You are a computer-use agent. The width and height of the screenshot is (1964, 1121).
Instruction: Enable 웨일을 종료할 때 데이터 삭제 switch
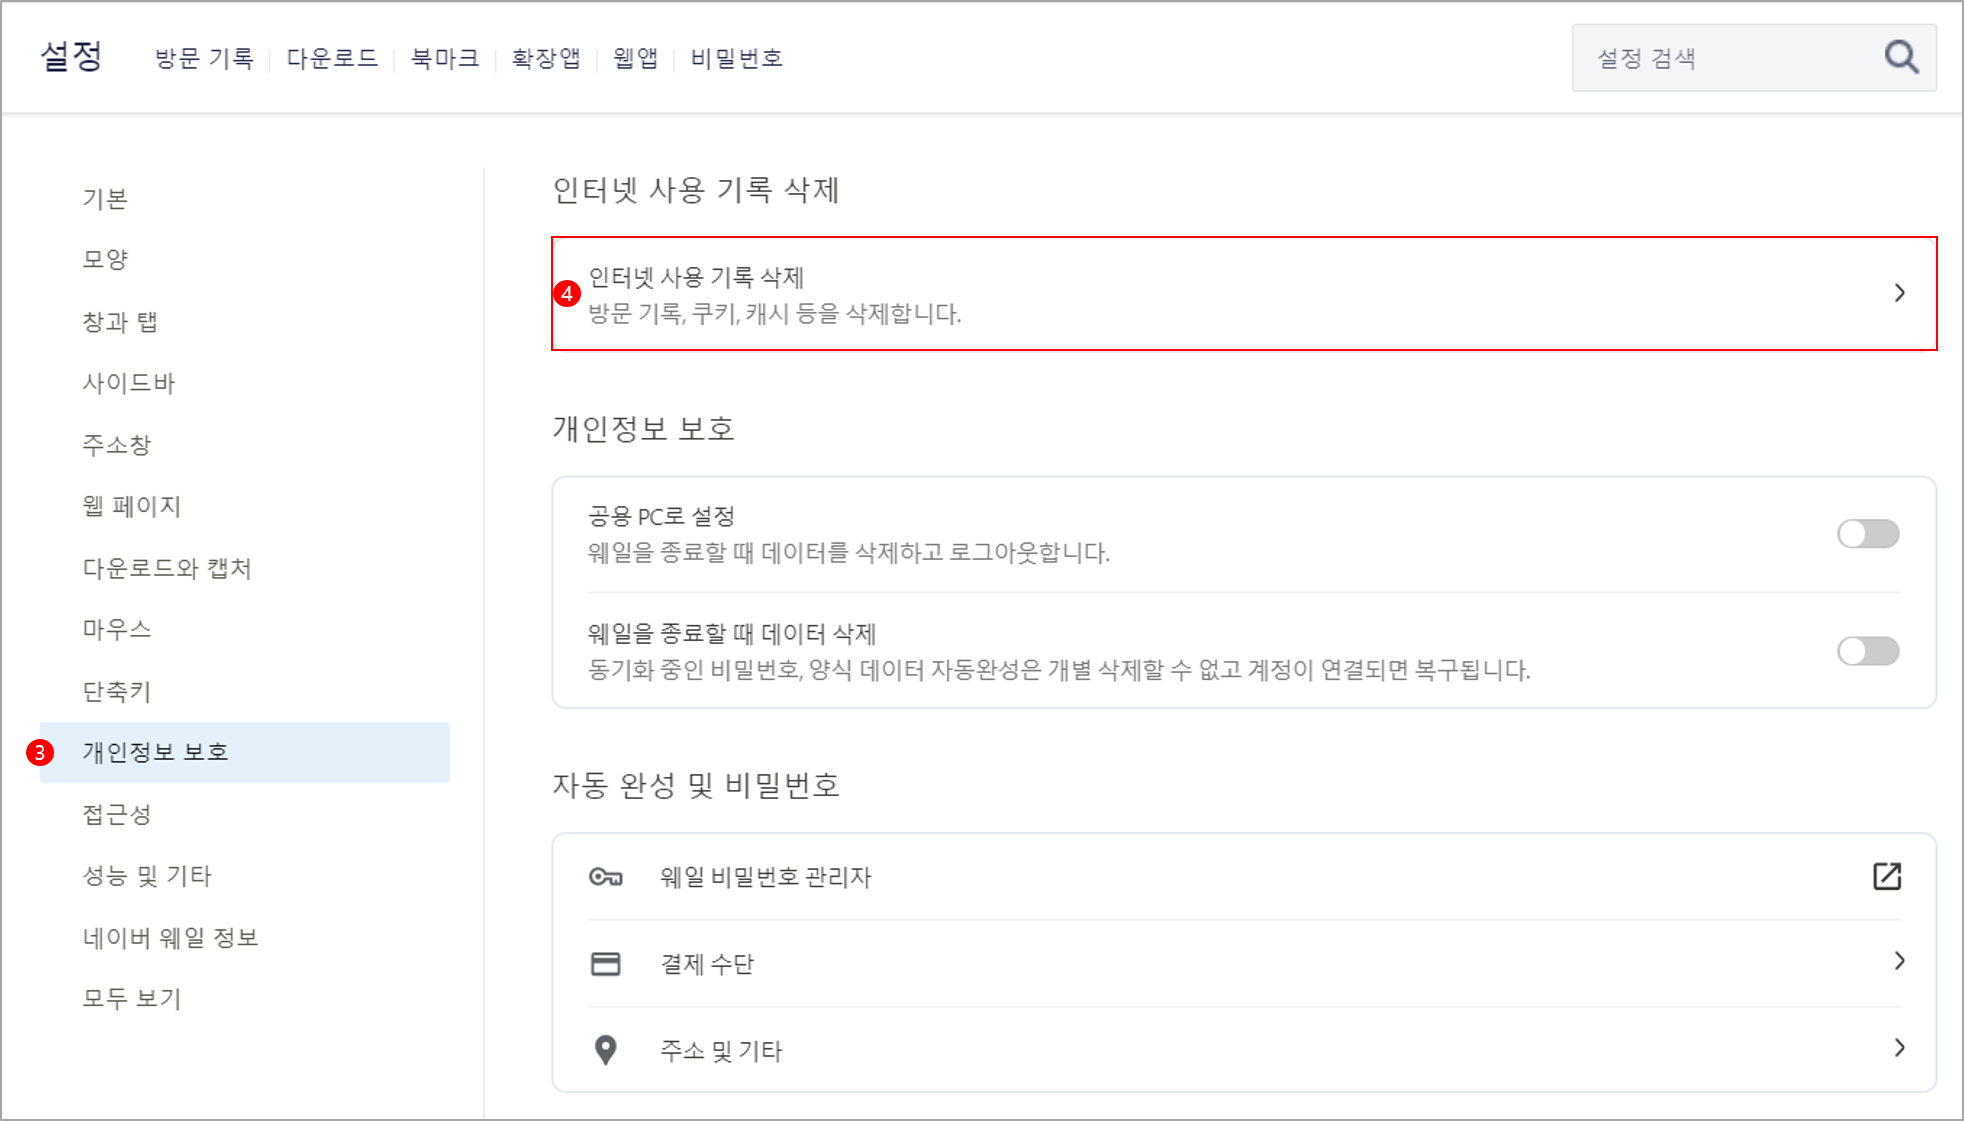1867,651
